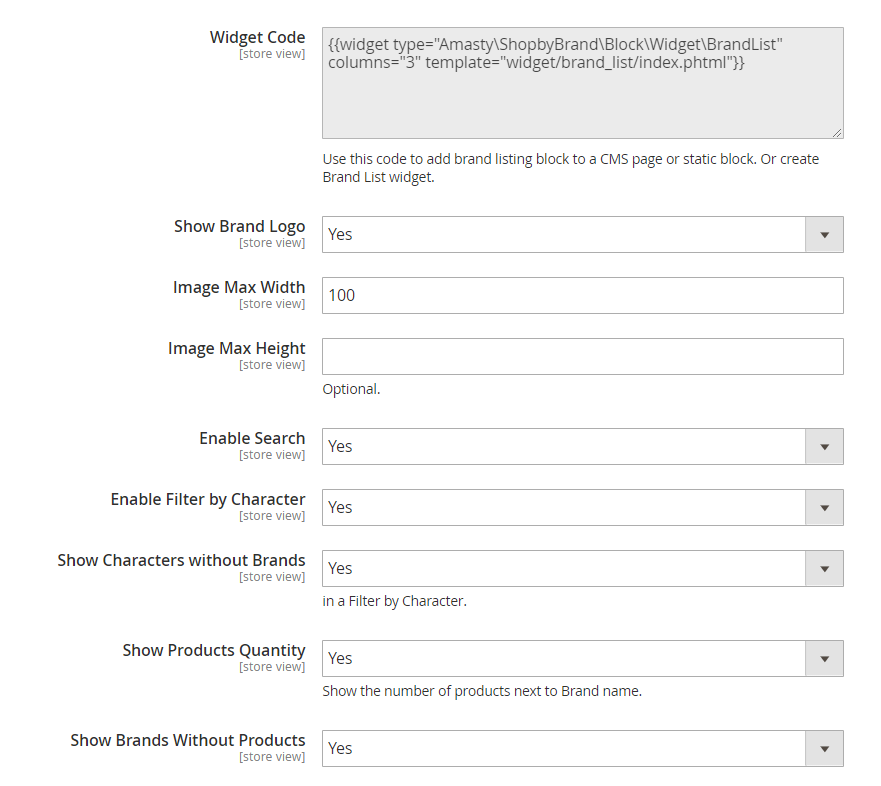Click the Enable Filter by Character Yes value

340,507
